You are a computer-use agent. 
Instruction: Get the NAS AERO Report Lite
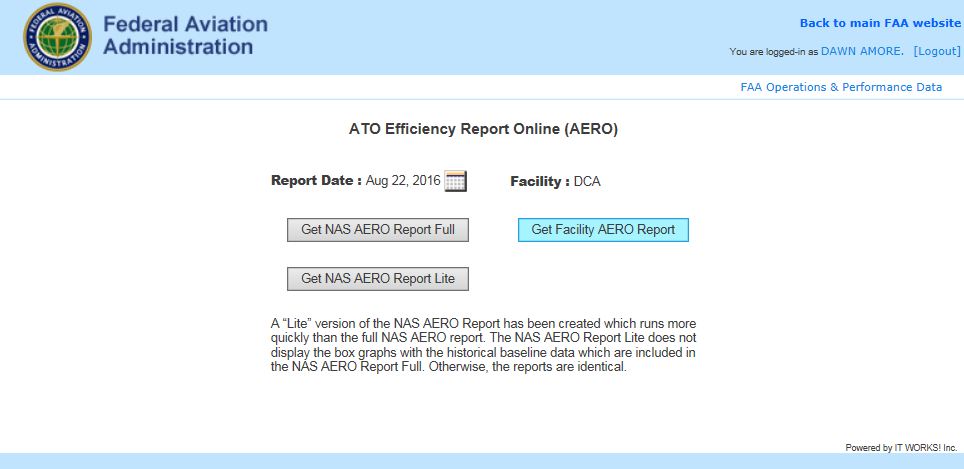pyautogui.click(x=377, y=279)
